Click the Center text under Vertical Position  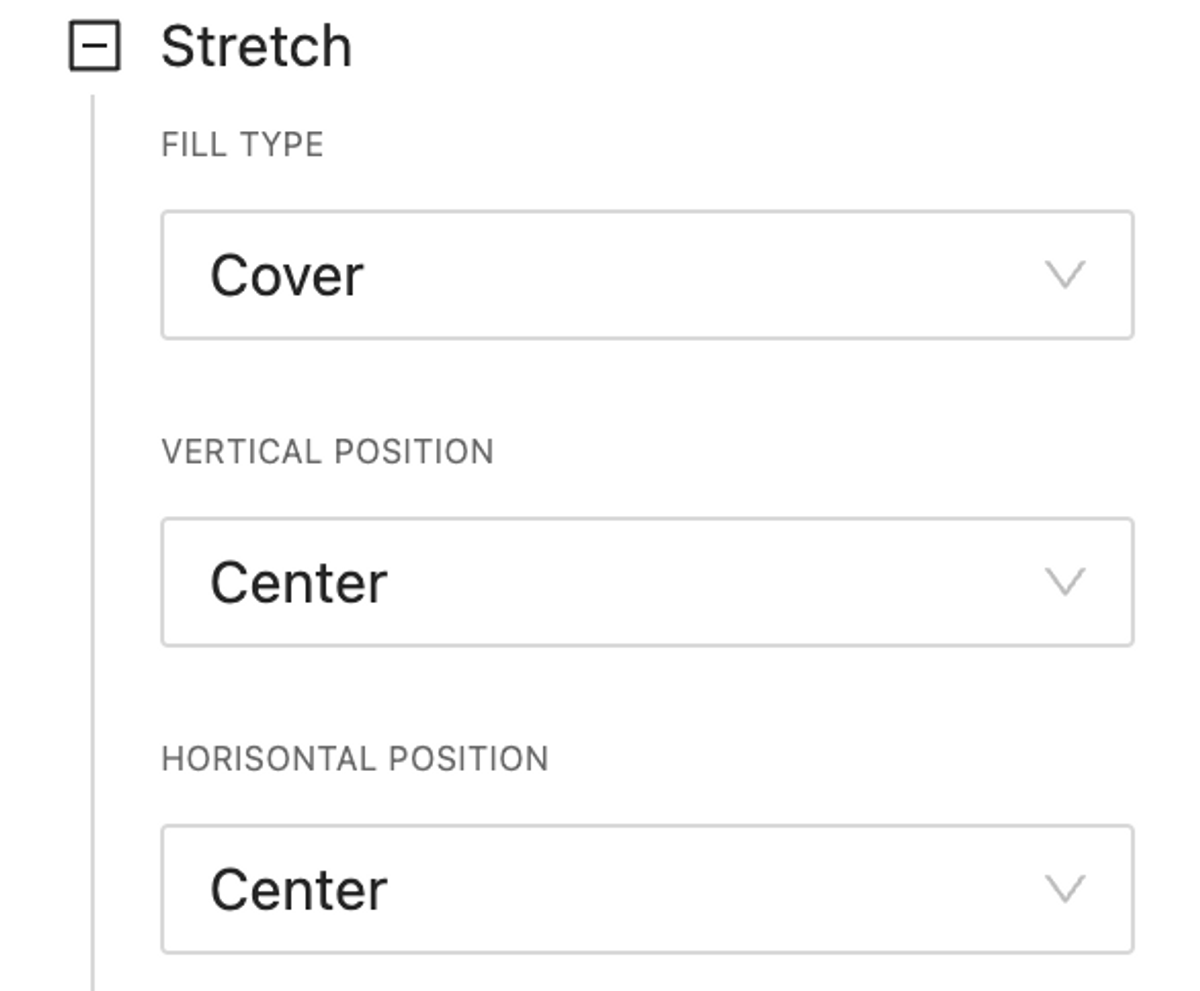298,583
